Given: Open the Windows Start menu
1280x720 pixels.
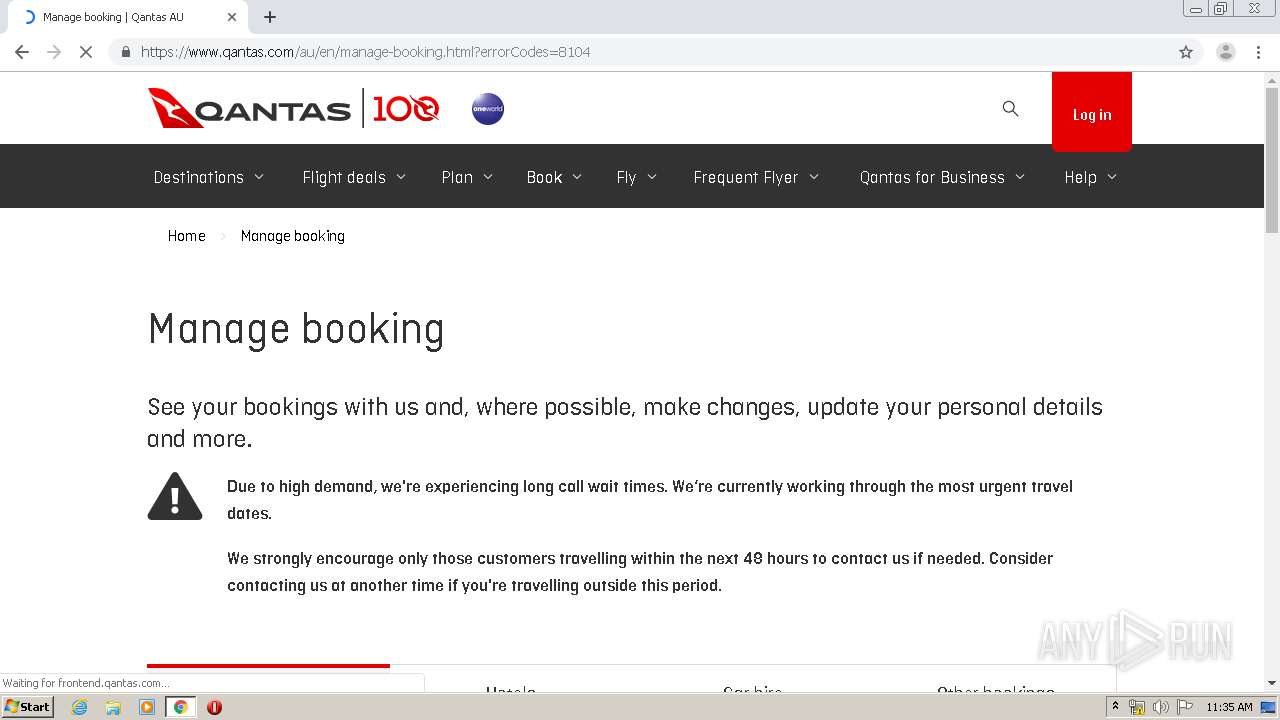Looking at the screenshot, I should (x=27, y=707).
